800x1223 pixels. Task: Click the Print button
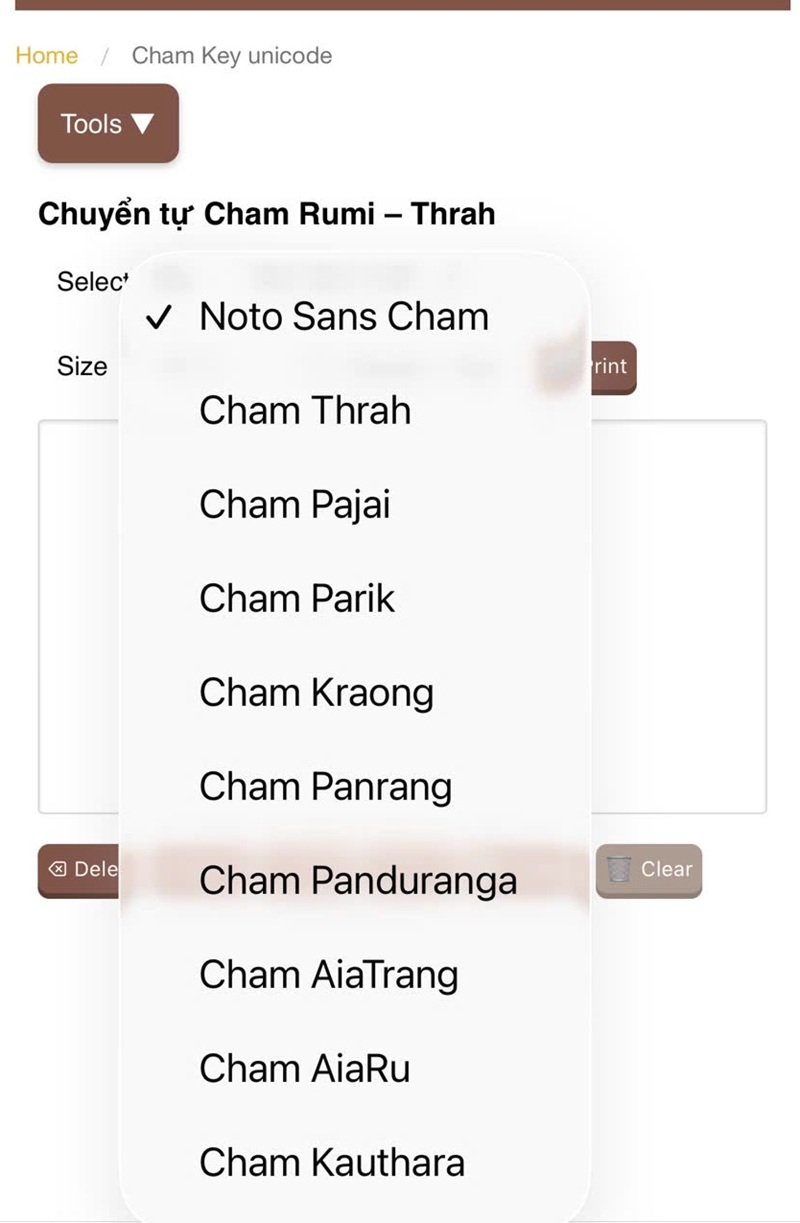pos(610,367)
